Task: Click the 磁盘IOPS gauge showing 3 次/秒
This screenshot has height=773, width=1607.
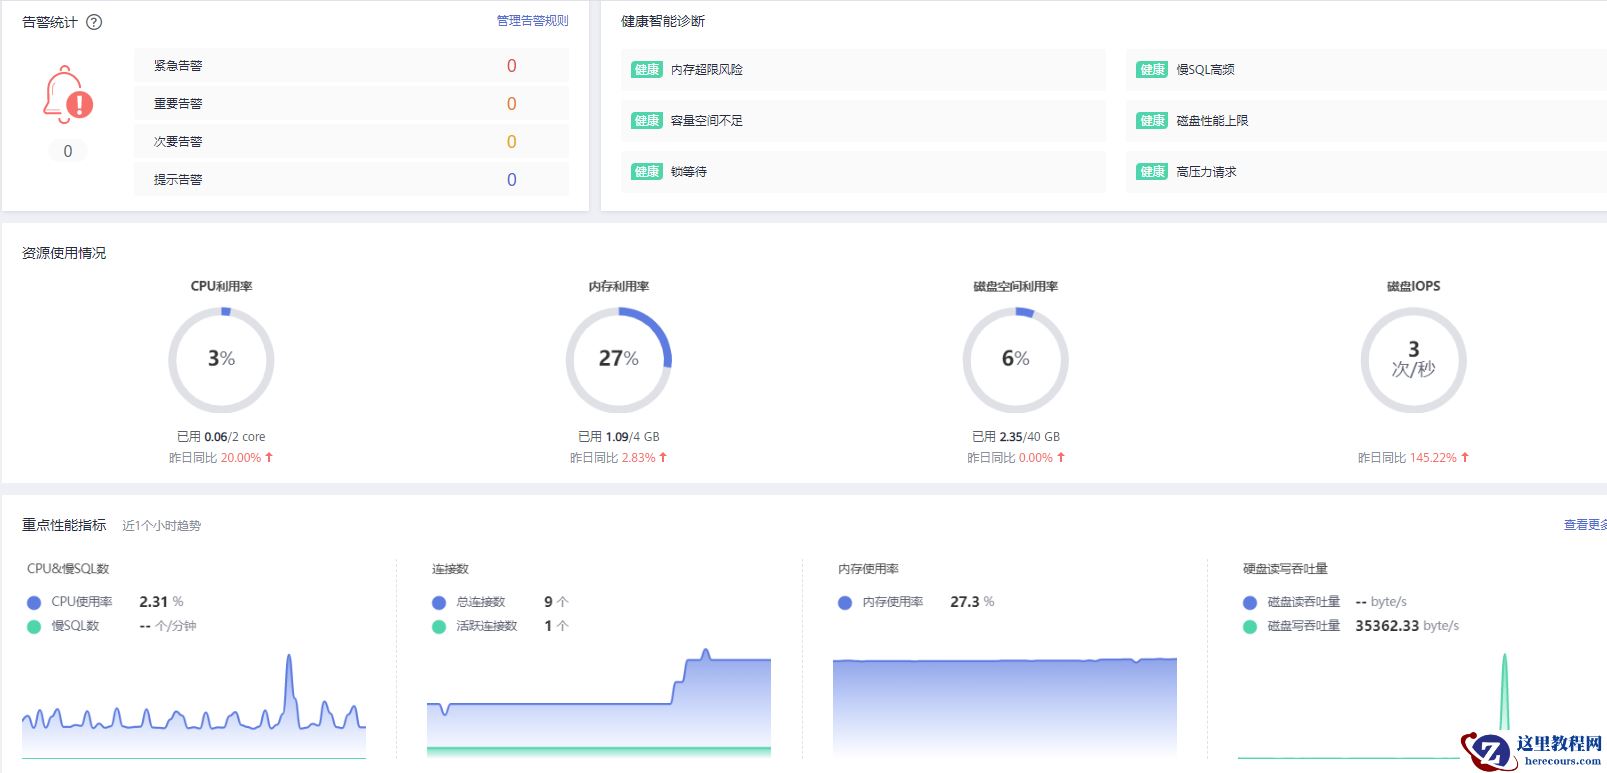Action: point(1413,359)
